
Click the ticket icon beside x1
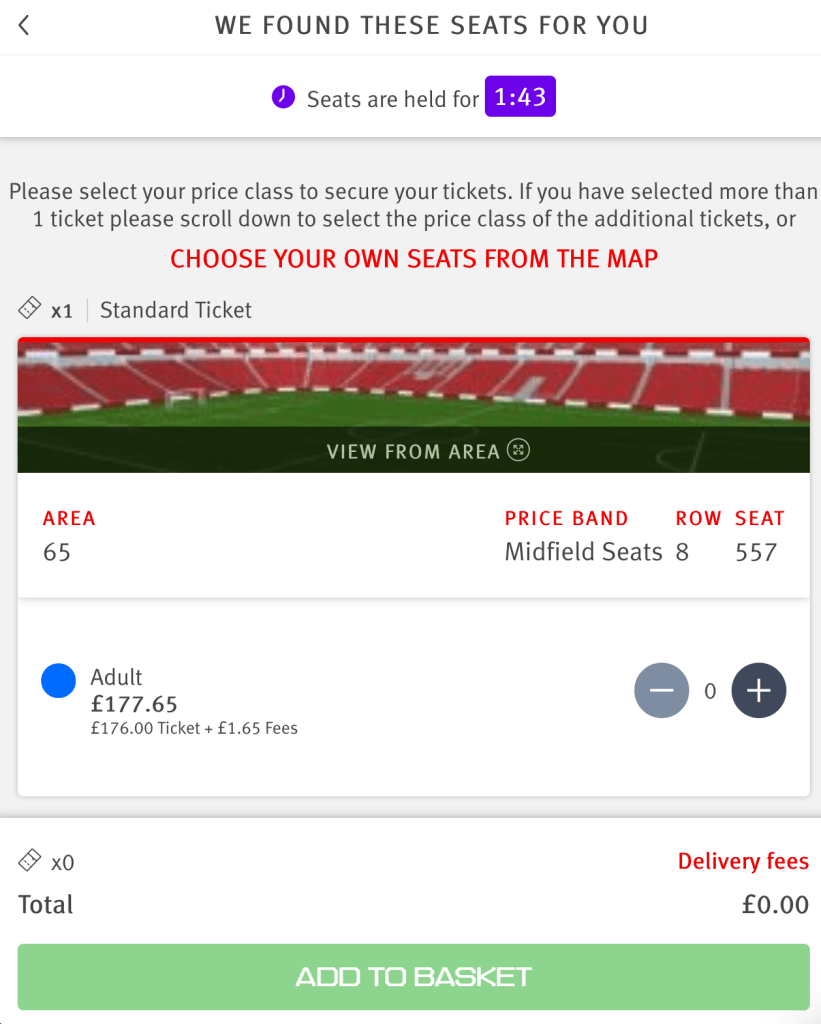click(x=30, y=309)
